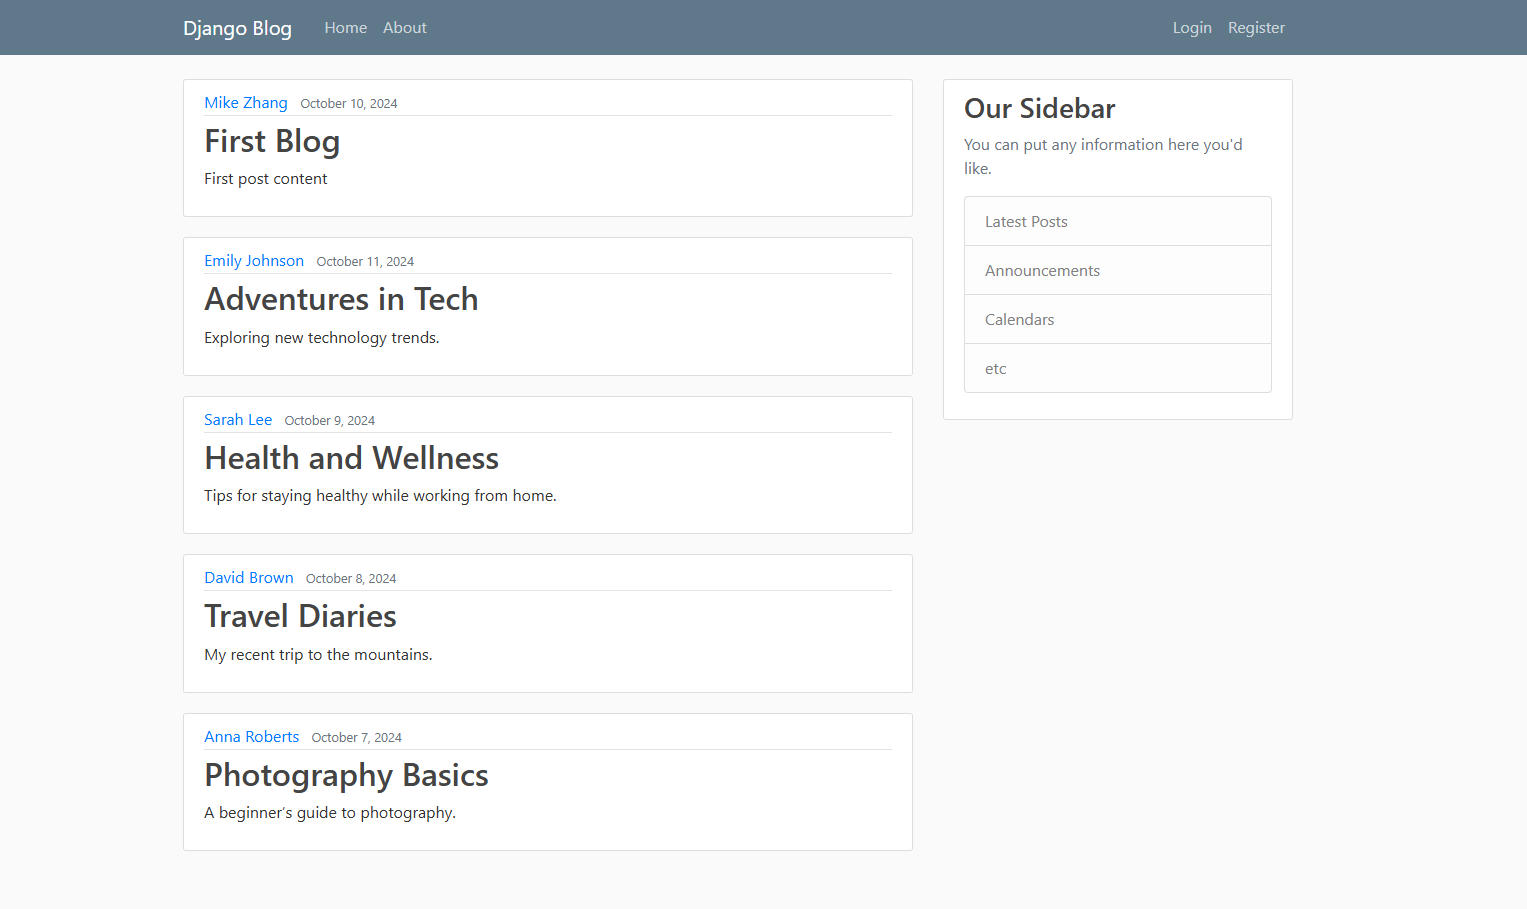View posts by author Emily Johnson

pyautogui.click(x=254, y=260)
